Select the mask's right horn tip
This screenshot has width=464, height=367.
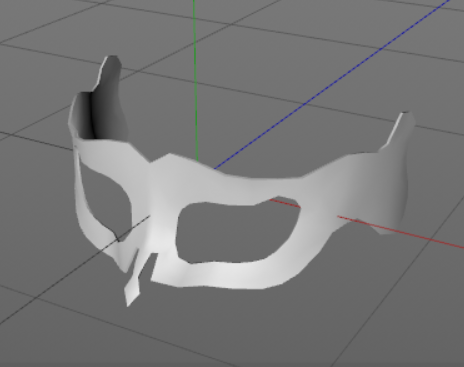click(405, 119)
